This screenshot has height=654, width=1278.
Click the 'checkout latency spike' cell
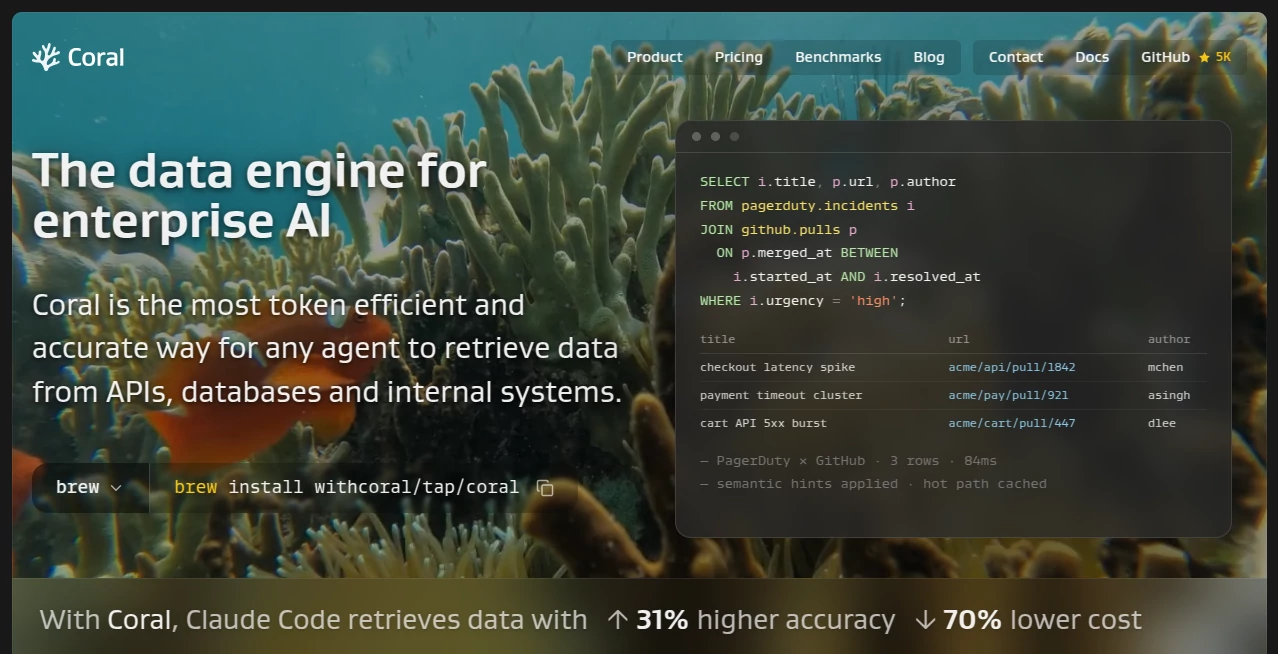tap(777, 367)
